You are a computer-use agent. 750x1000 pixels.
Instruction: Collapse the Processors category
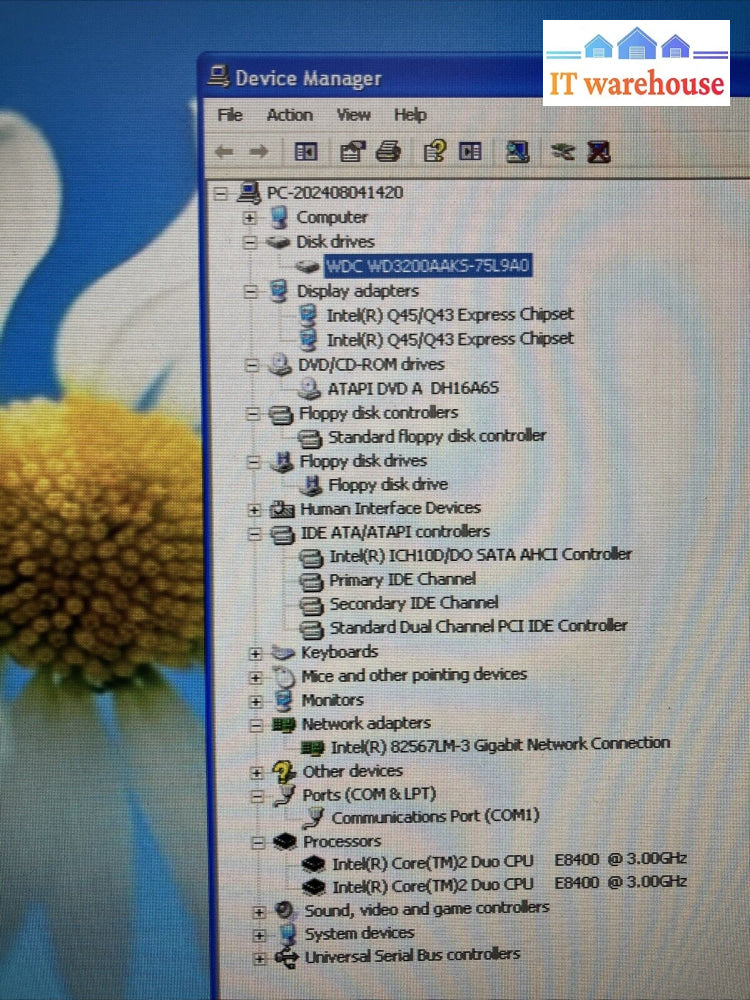click(x=258, y=843)
